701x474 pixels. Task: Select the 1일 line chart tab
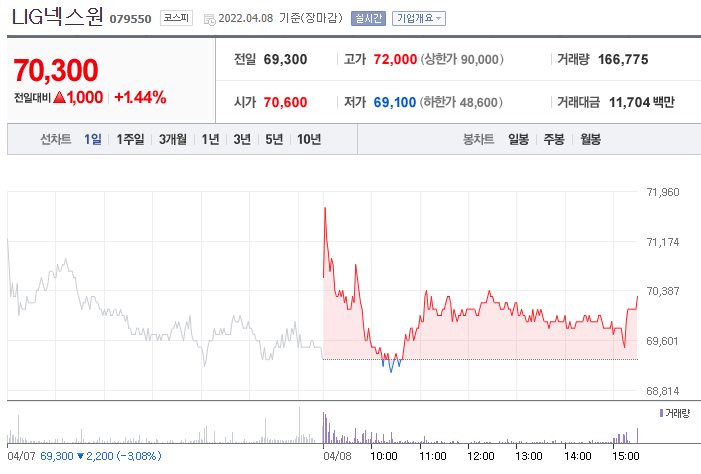[x=93, y=139]
